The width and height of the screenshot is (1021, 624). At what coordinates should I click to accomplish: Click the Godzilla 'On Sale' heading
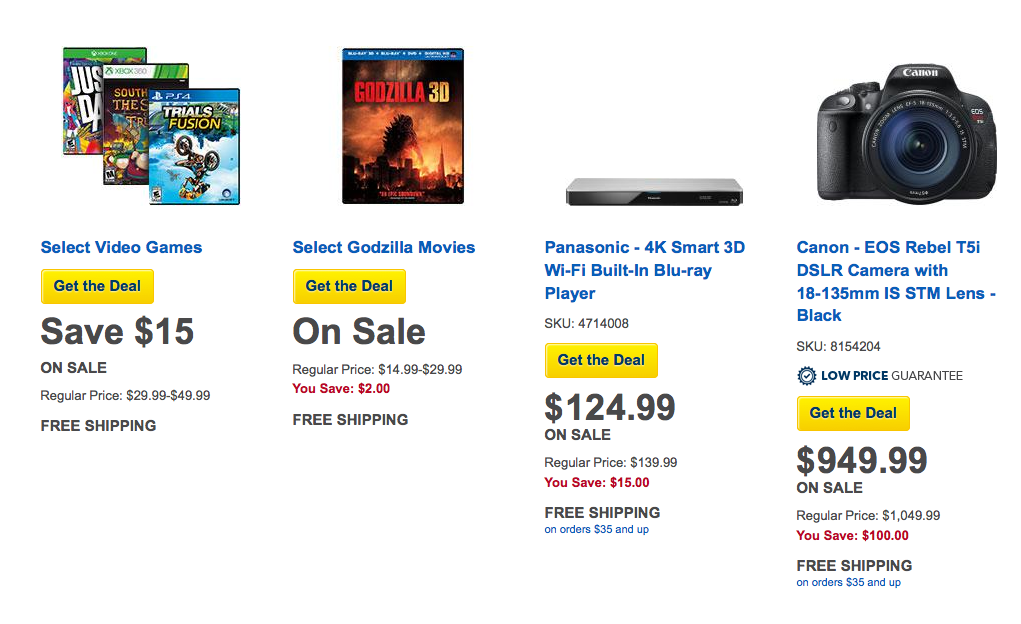(359, 332)
